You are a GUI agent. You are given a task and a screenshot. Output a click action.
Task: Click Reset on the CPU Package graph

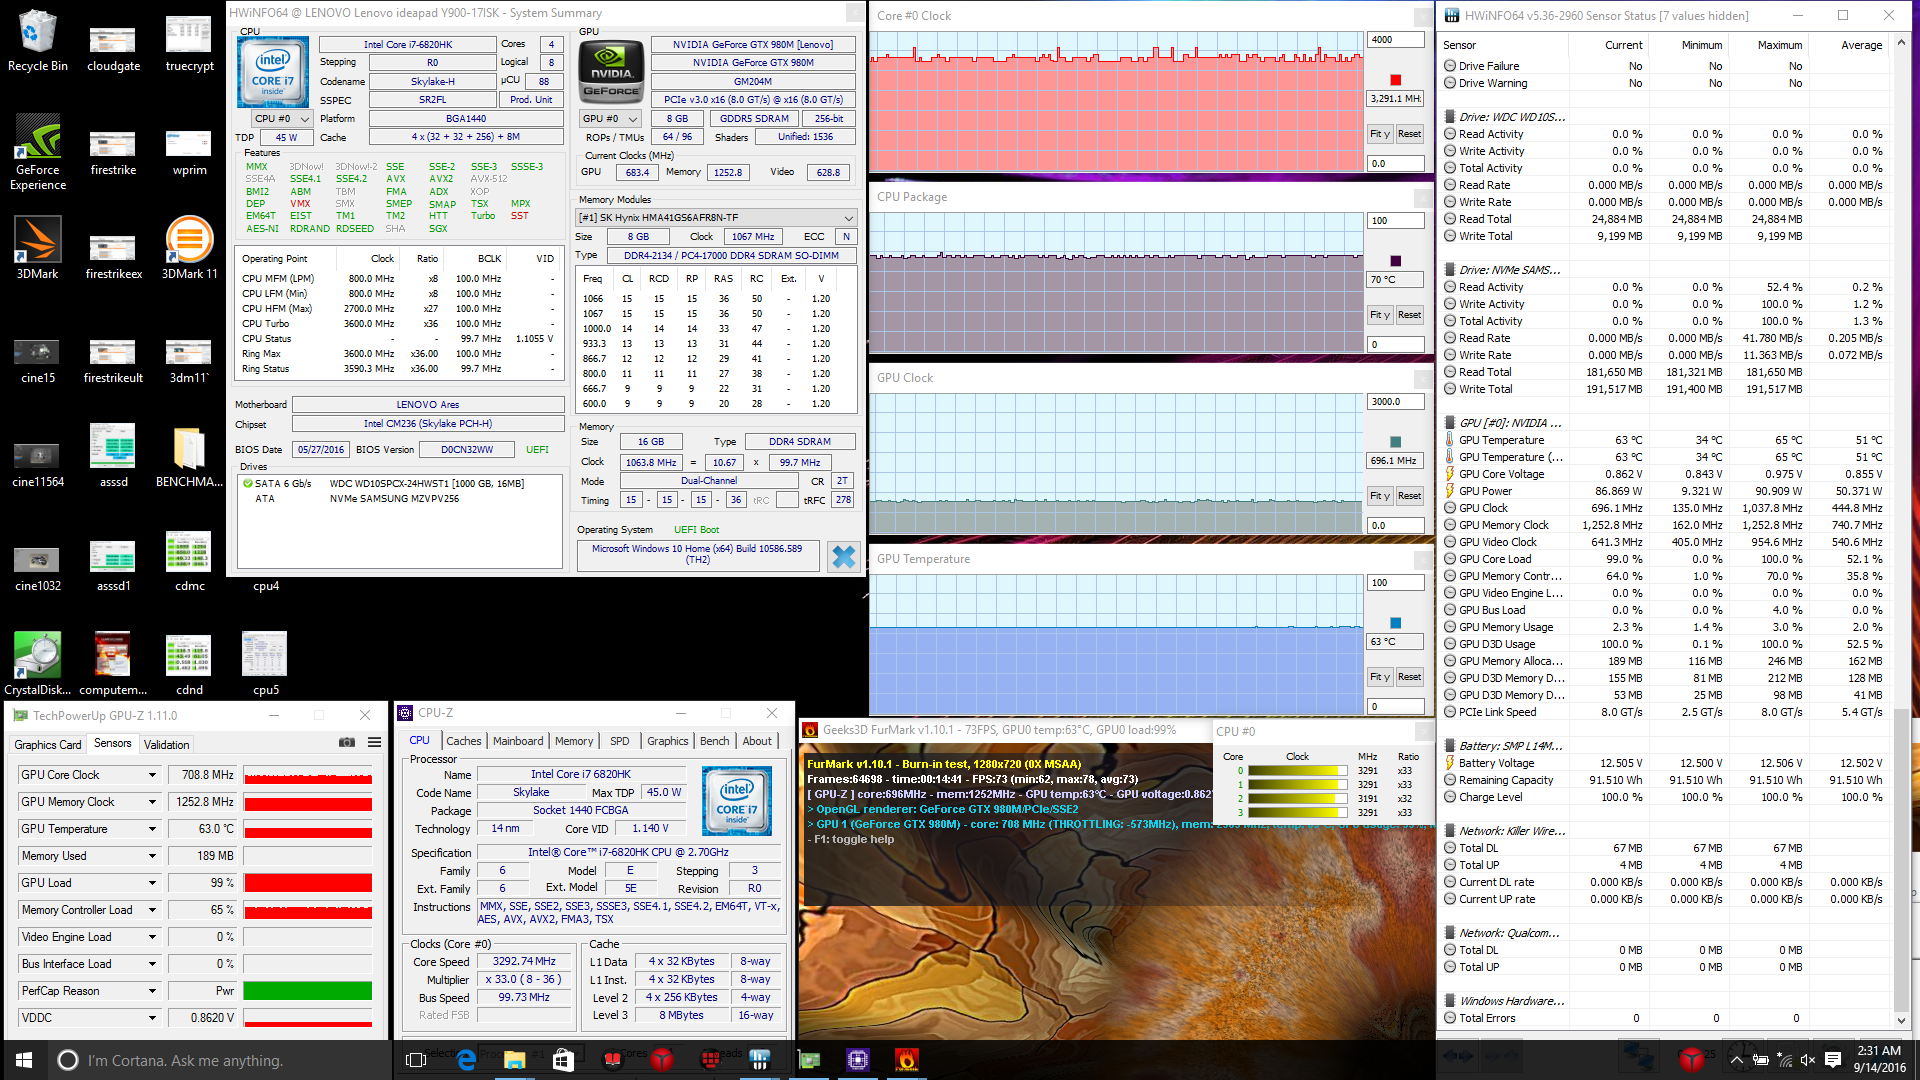(1409, 315)
